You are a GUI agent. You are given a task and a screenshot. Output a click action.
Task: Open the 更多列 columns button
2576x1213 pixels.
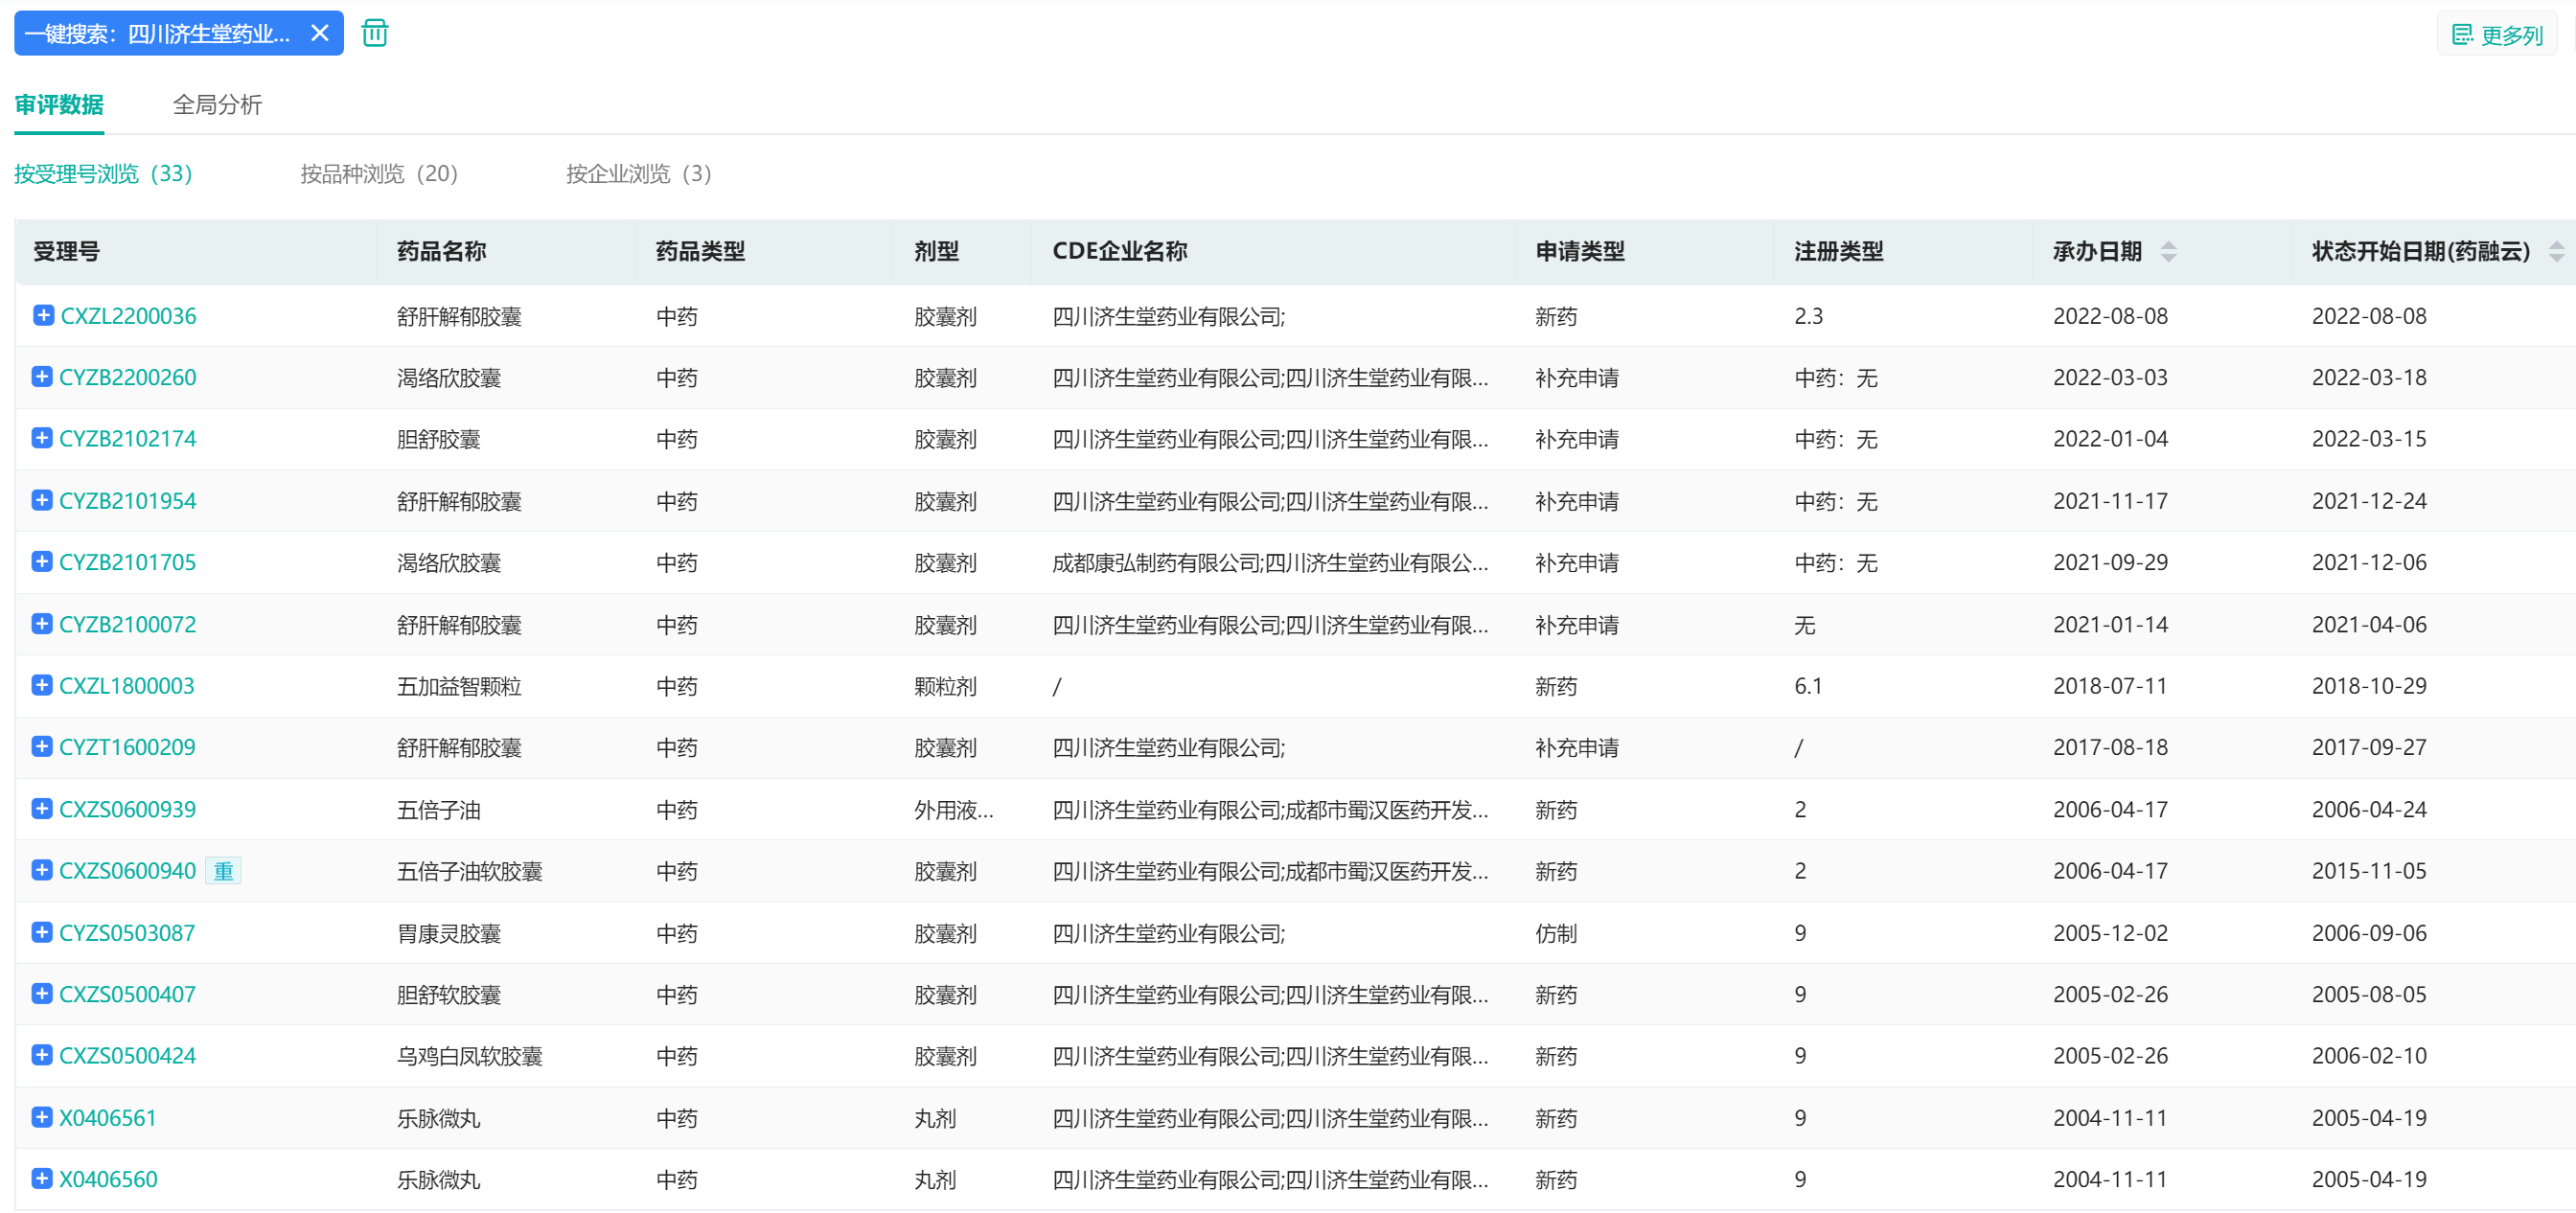(2496, 35)
